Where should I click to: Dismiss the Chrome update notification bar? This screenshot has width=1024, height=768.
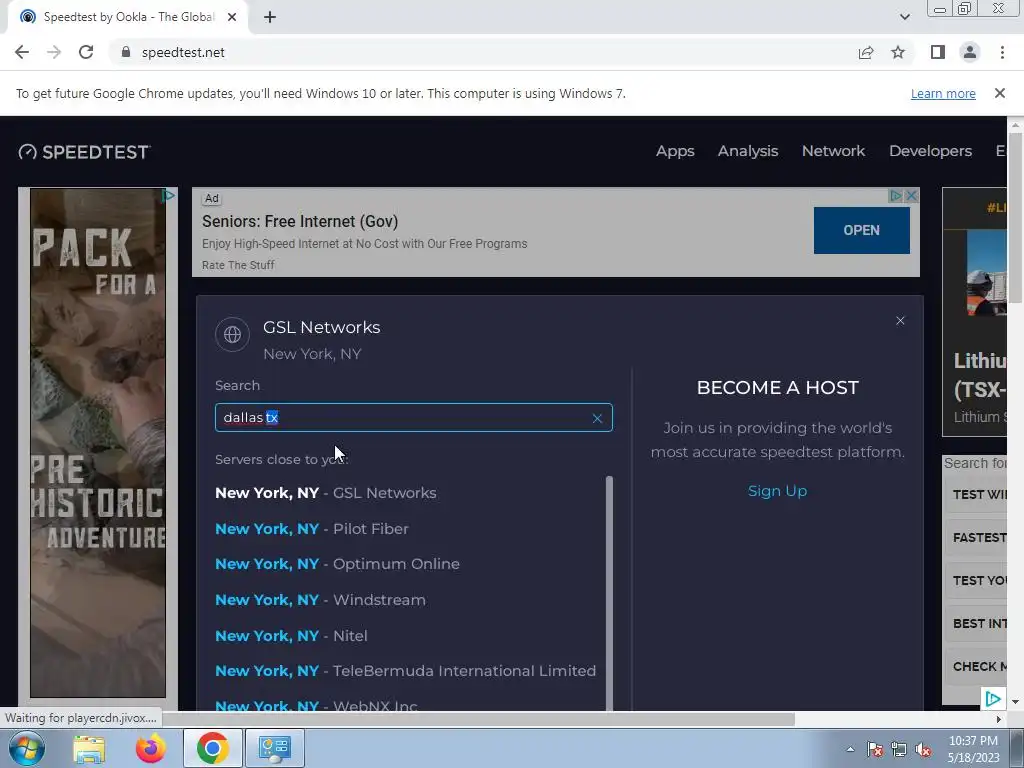tap(999, 93)
